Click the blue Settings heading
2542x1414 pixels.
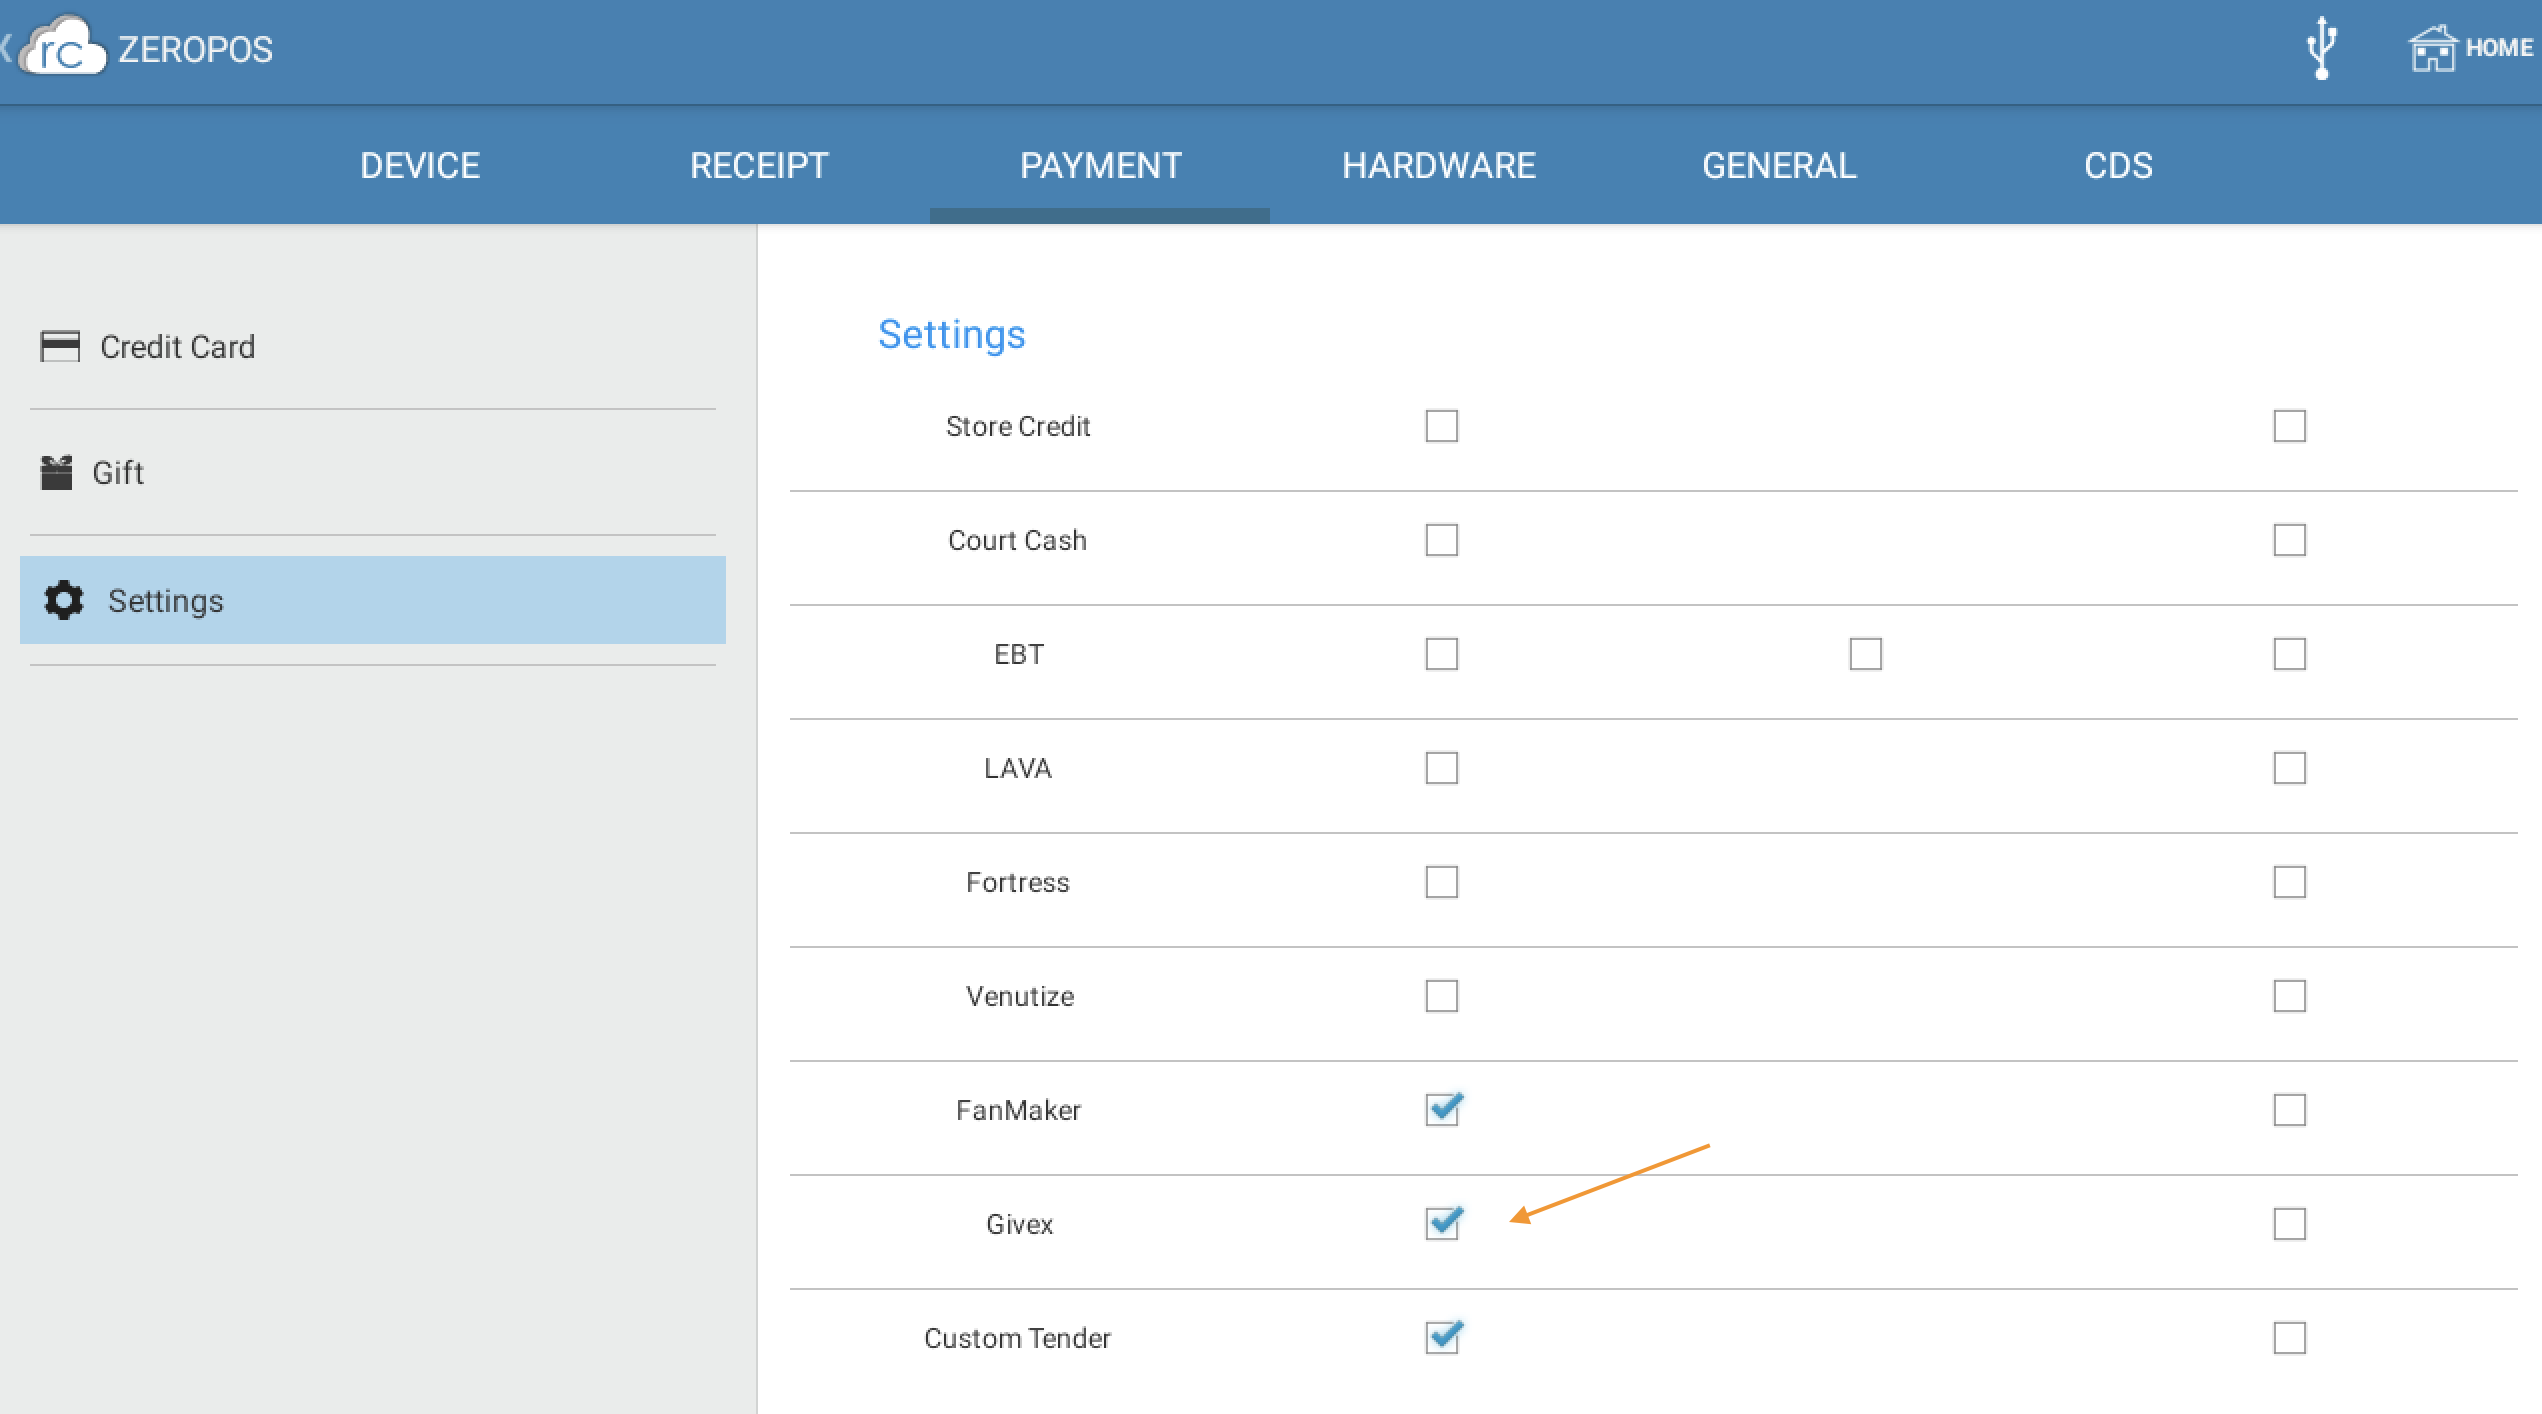click(951, 335)
